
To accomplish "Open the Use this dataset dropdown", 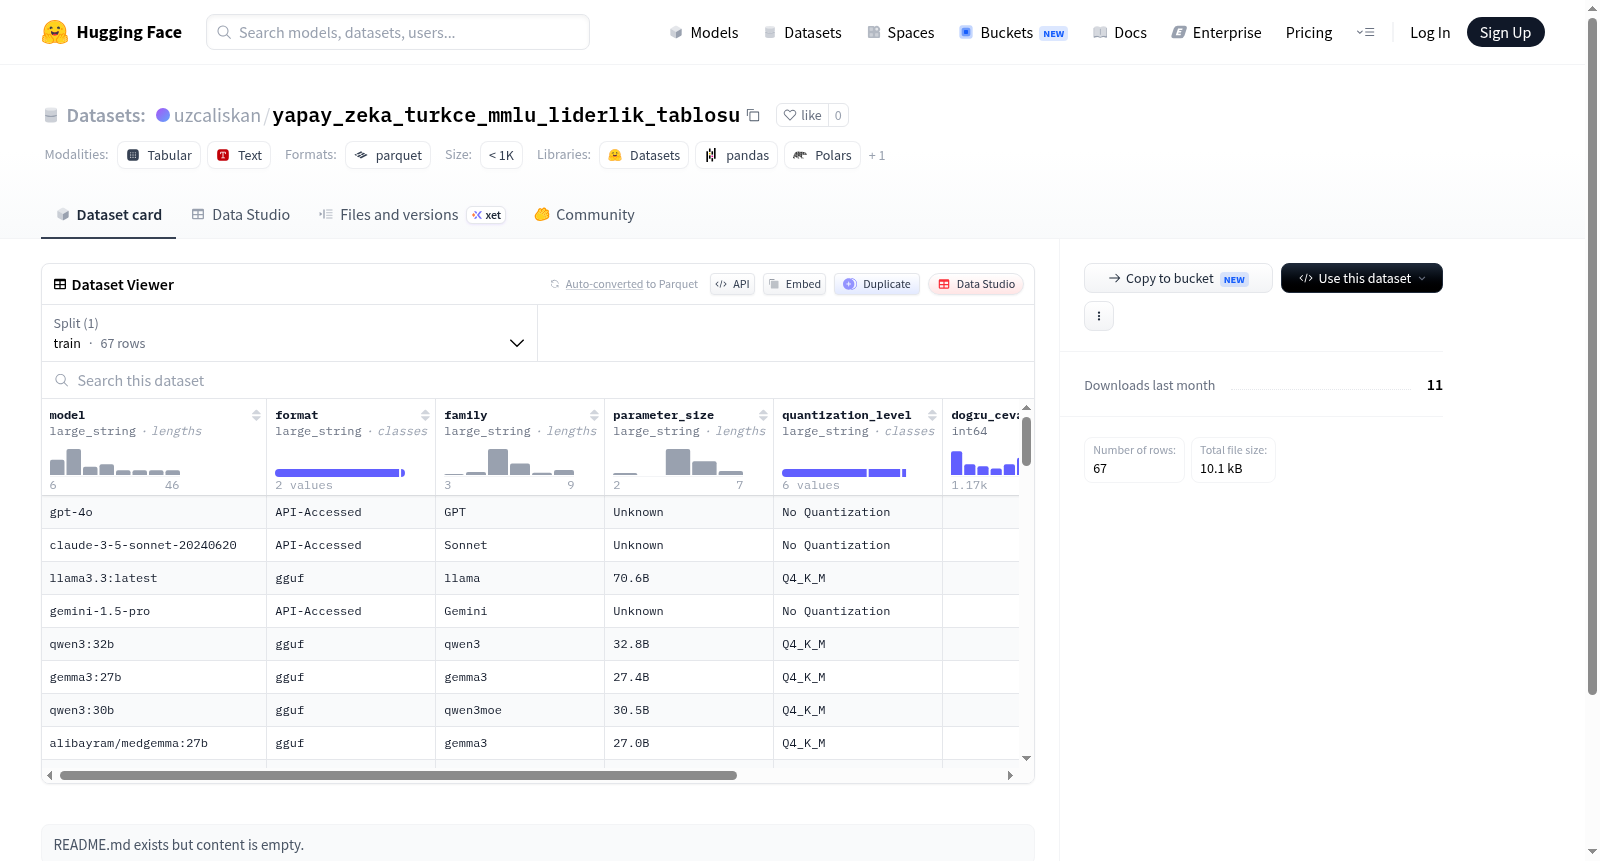I will click(x=1361, y=278).
